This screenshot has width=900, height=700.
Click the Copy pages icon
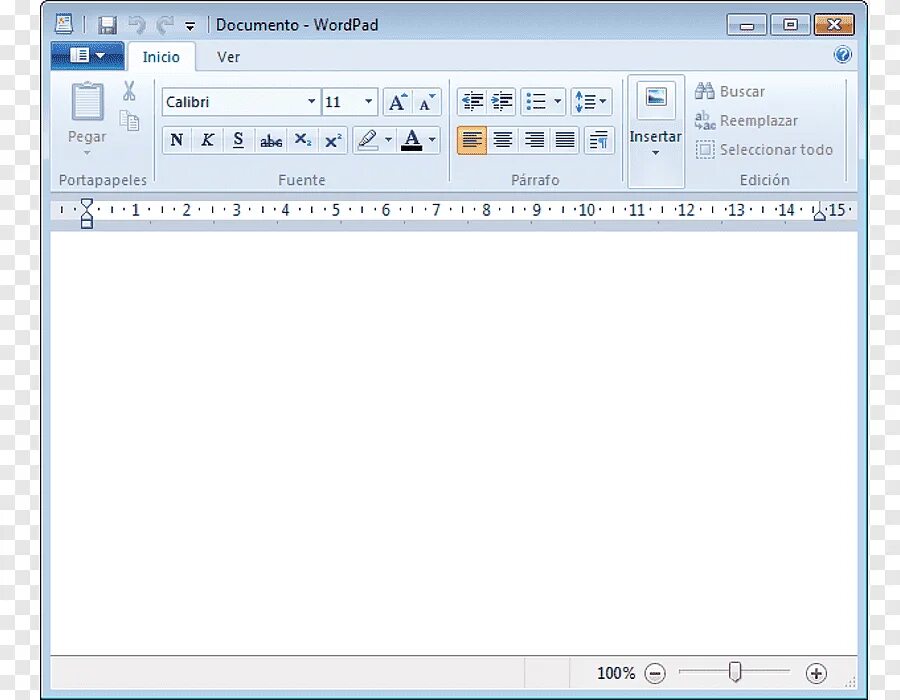tap(130, 120)
